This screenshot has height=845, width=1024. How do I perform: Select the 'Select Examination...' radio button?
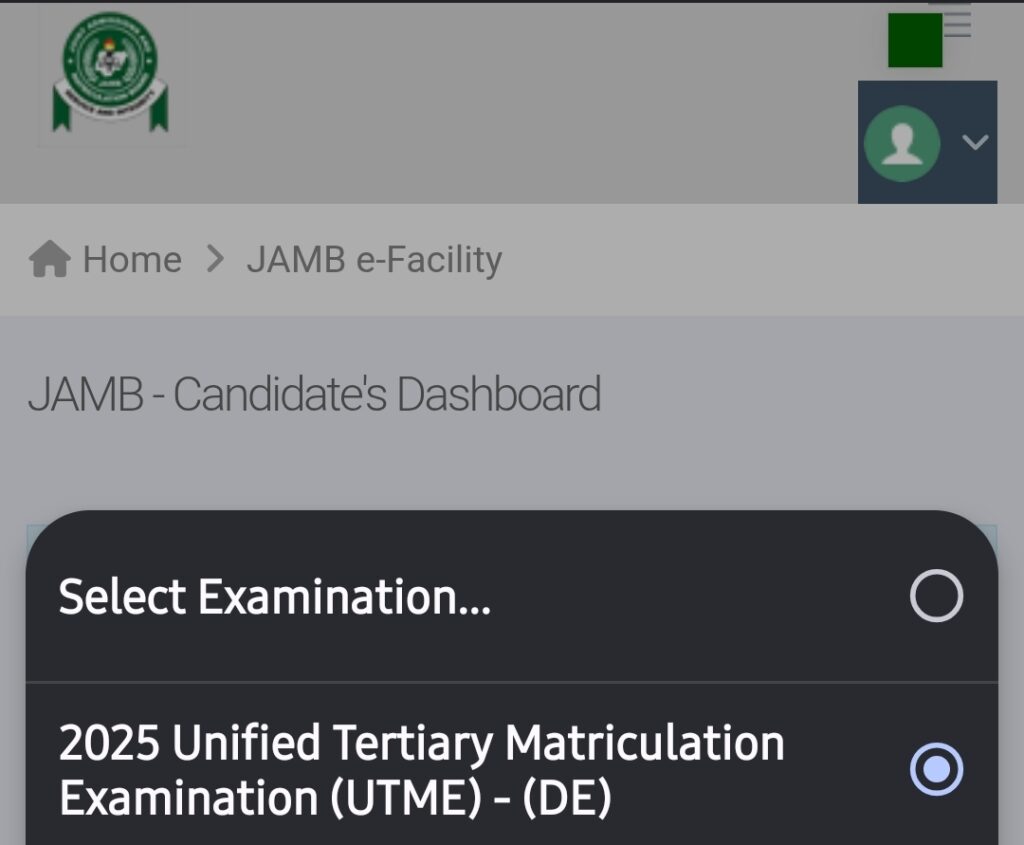click(936, 596)
